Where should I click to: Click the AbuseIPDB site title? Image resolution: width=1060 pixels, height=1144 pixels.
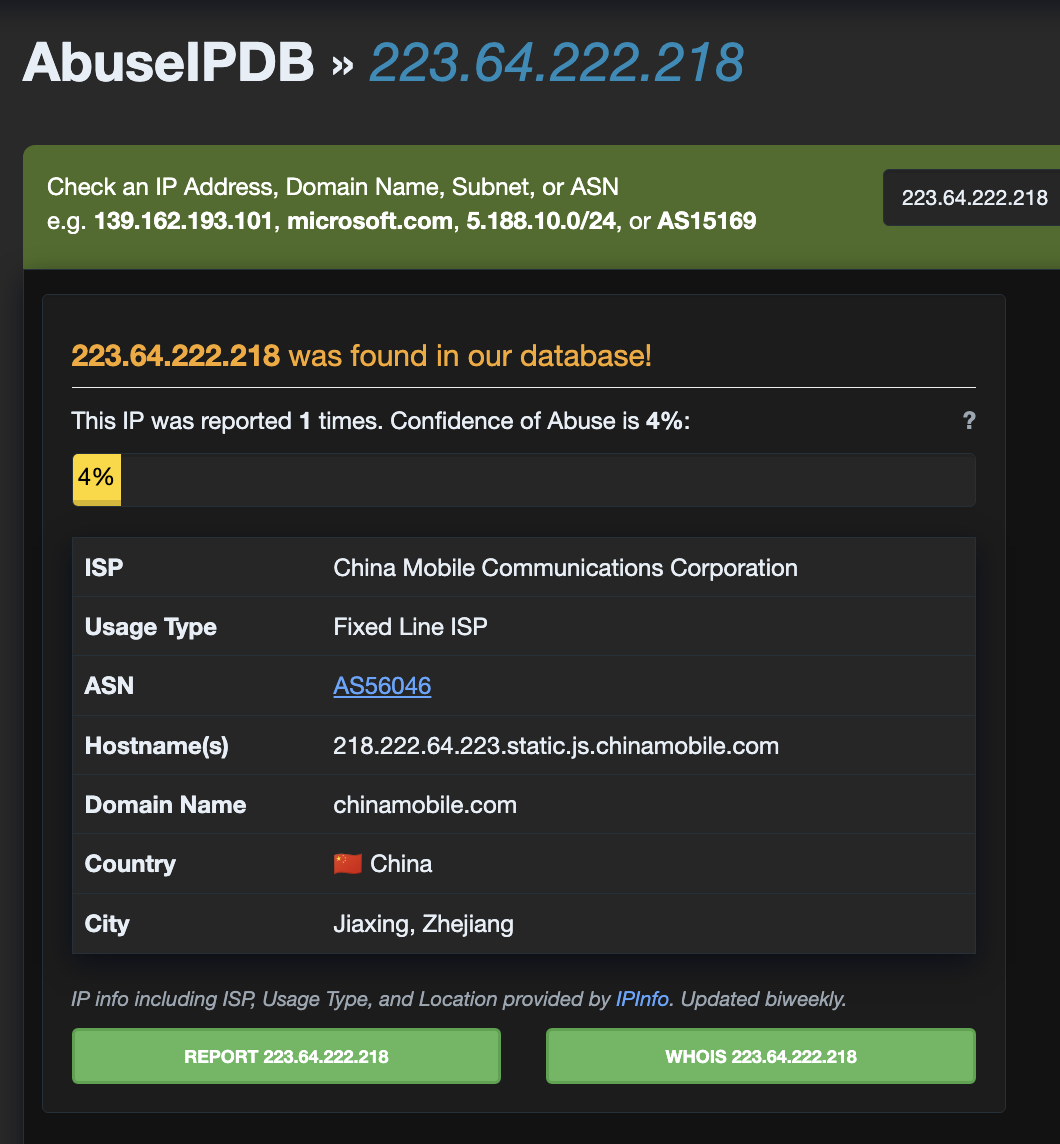pos(168,62)
